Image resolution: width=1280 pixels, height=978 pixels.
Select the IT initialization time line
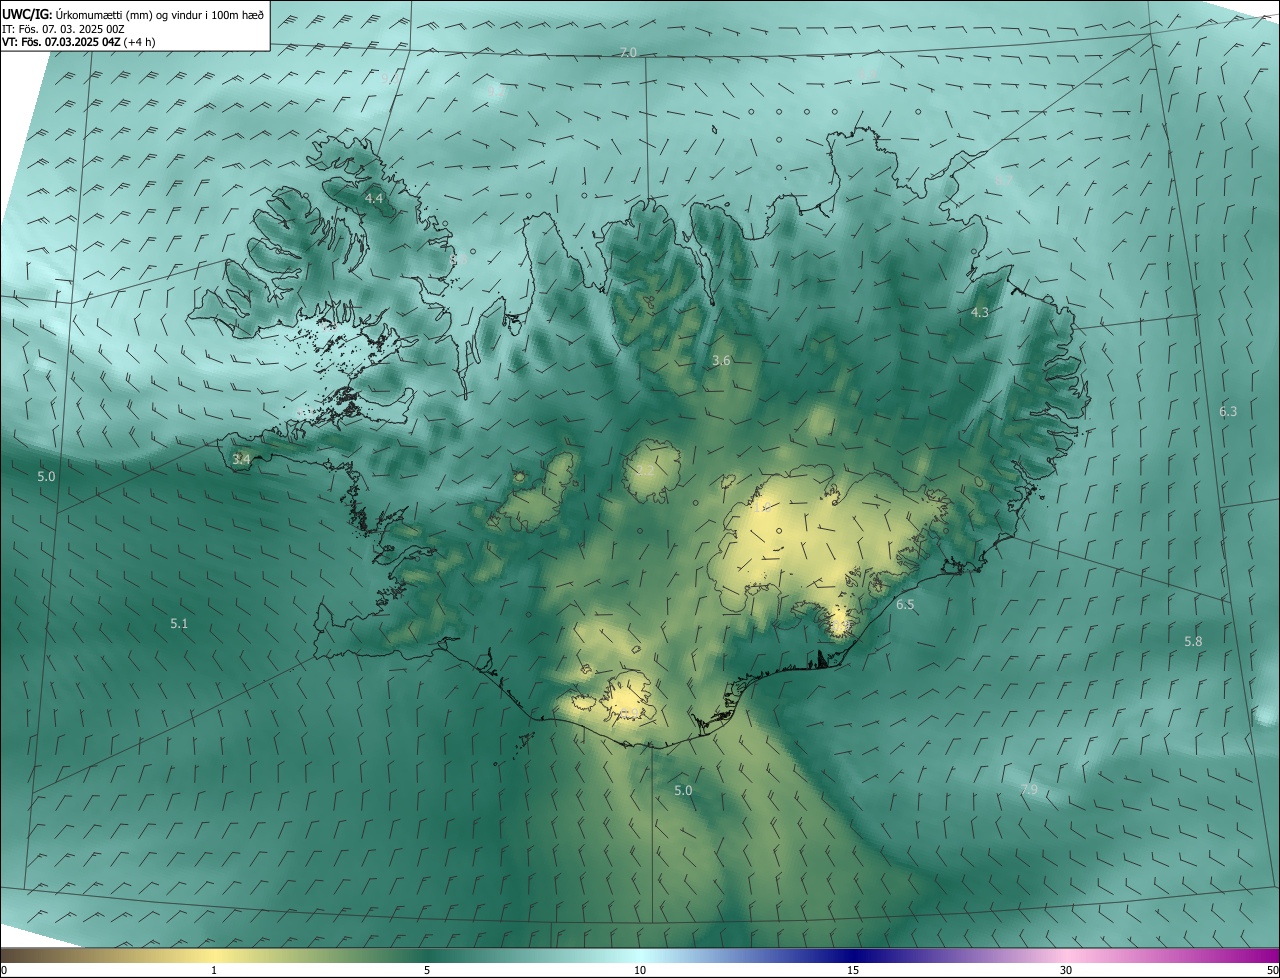[63, 28]
